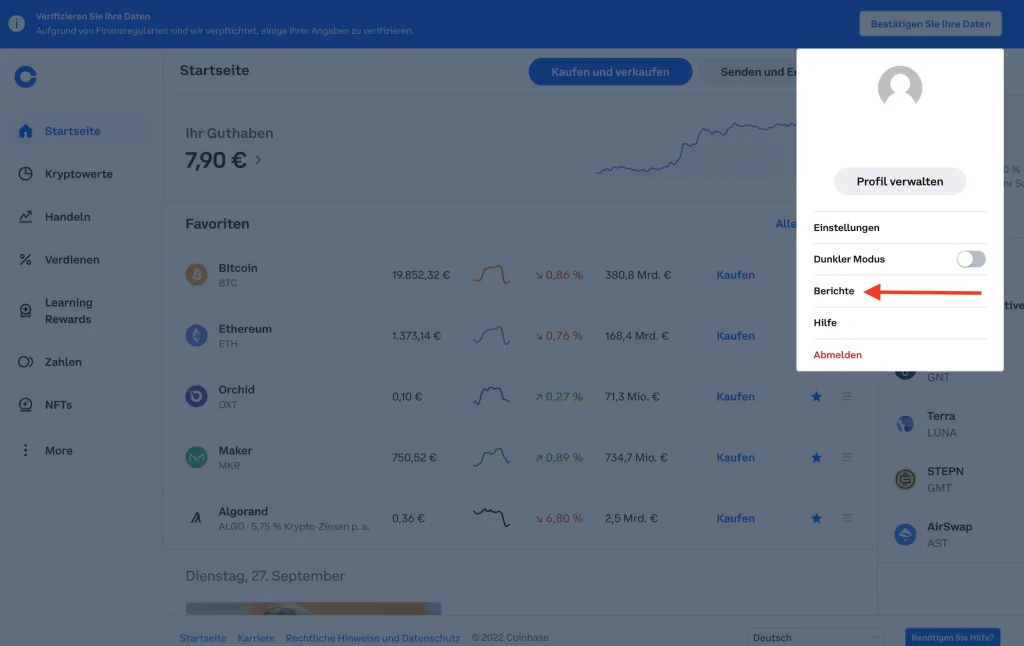Image resolution: width=1024 pixels, height=646 pixels.
Task: Select Berichte in the profile menu
Action: (834, 291)
